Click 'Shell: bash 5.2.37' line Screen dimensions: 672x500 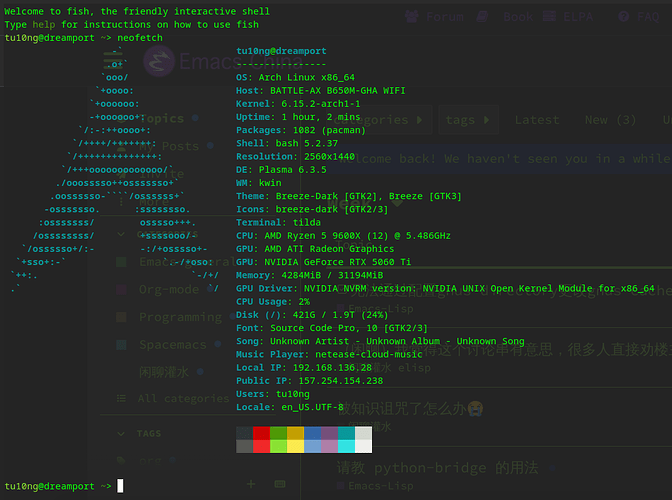pos(287,144)
